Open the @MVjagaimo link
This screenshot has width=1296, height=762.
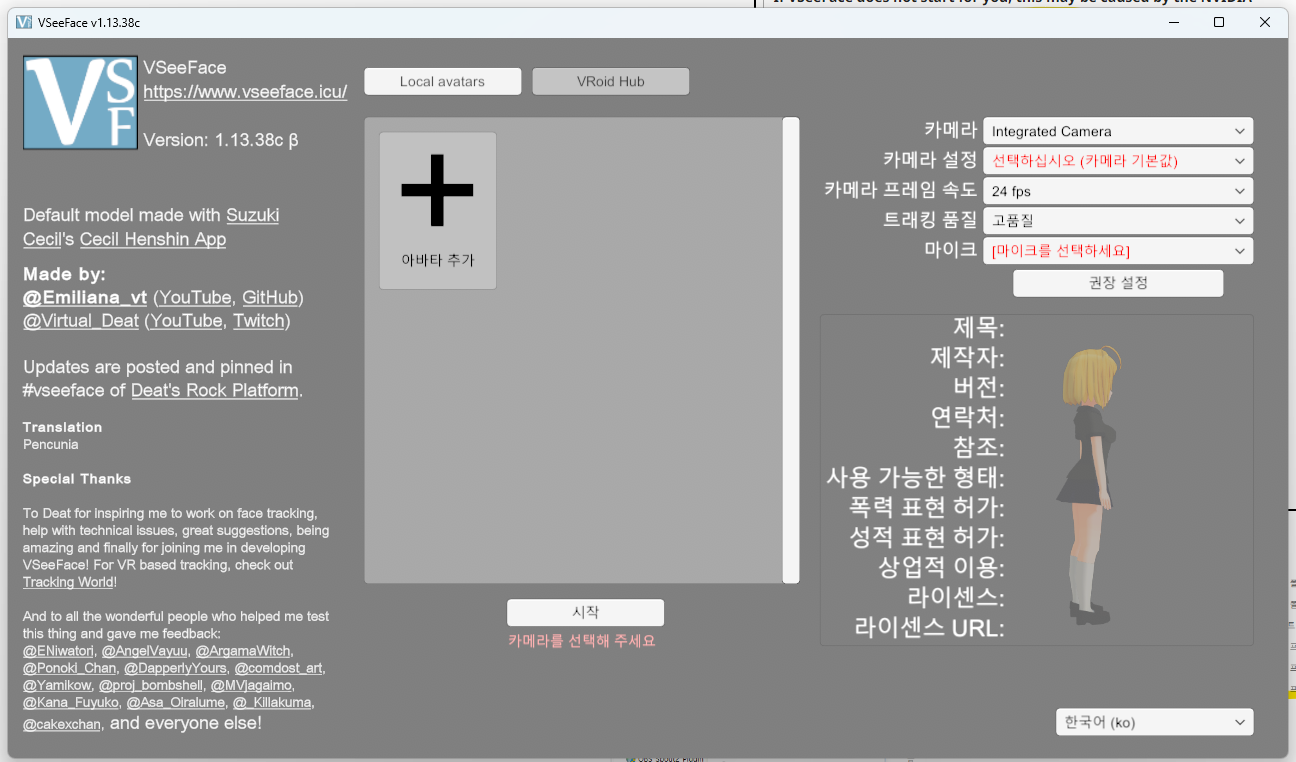(x=252, y=686)
